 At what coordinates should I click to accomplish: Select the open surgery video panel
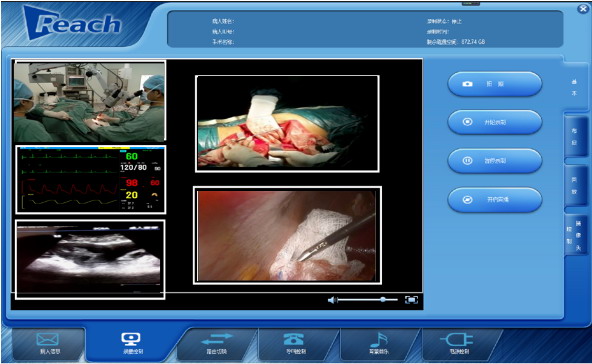click(287, 123)
